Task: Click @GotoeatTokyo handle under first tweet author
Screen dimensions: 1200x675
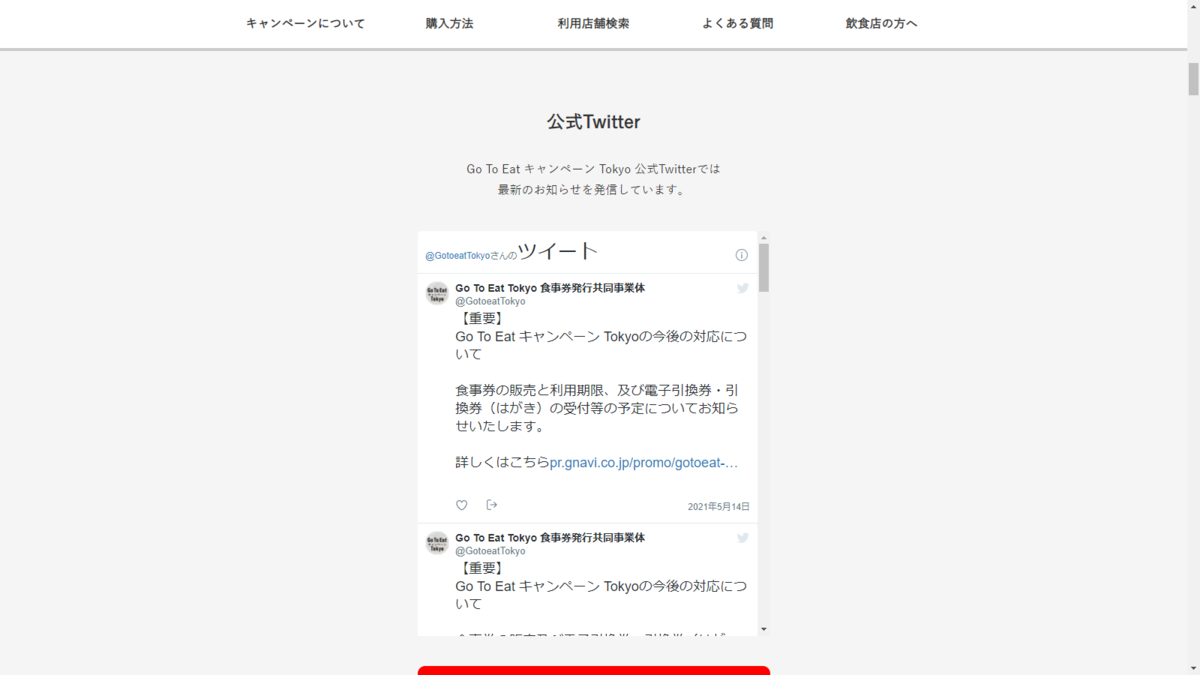Action: pyautogui.click(x=490, y=301)
